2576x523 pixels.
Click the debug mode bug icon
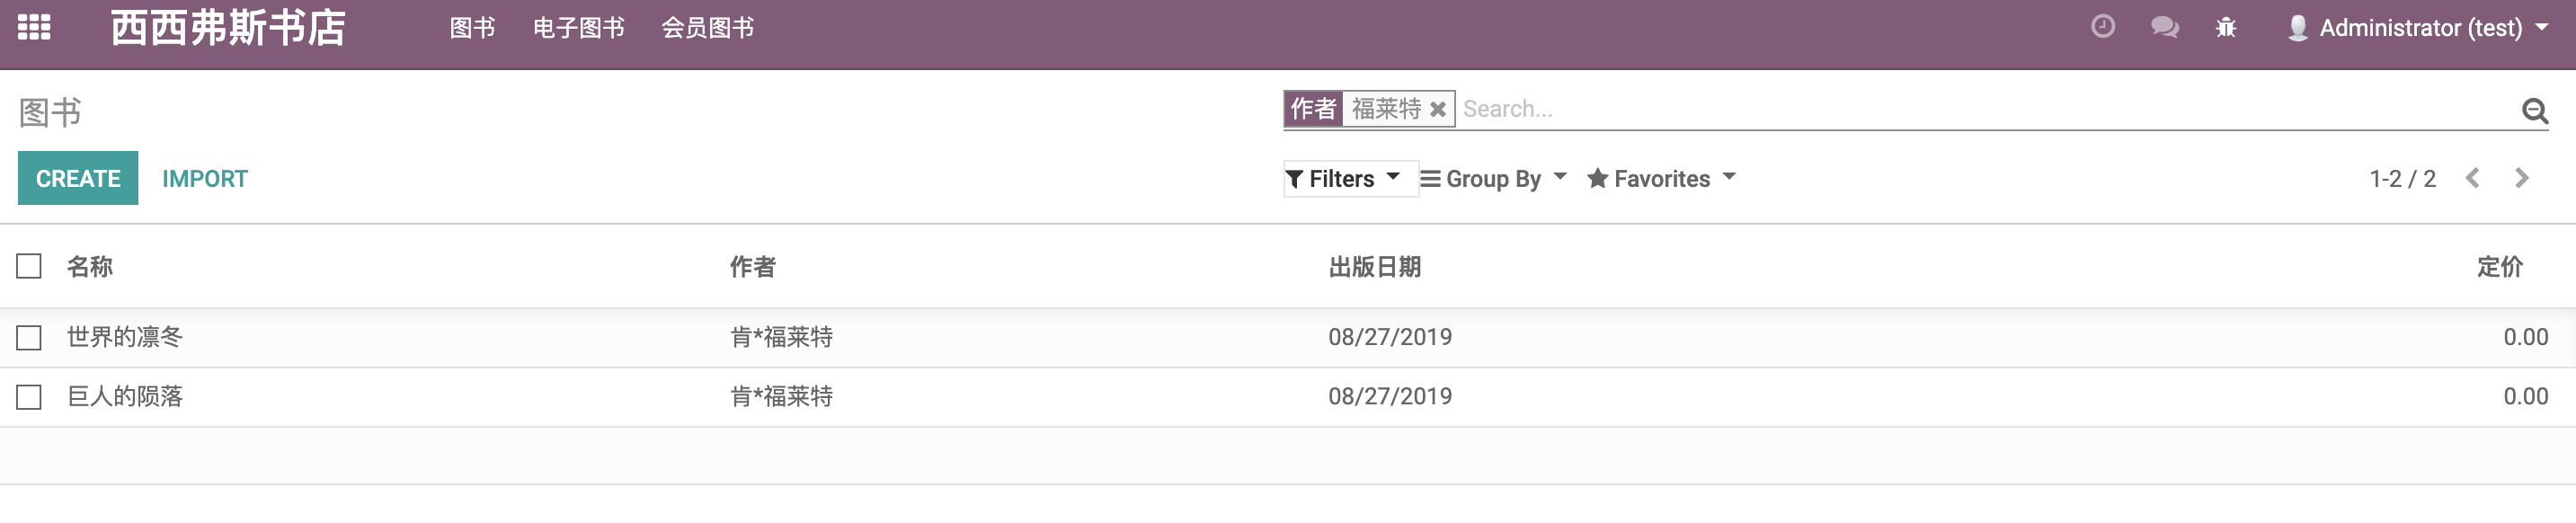(x=2226, y=27)
